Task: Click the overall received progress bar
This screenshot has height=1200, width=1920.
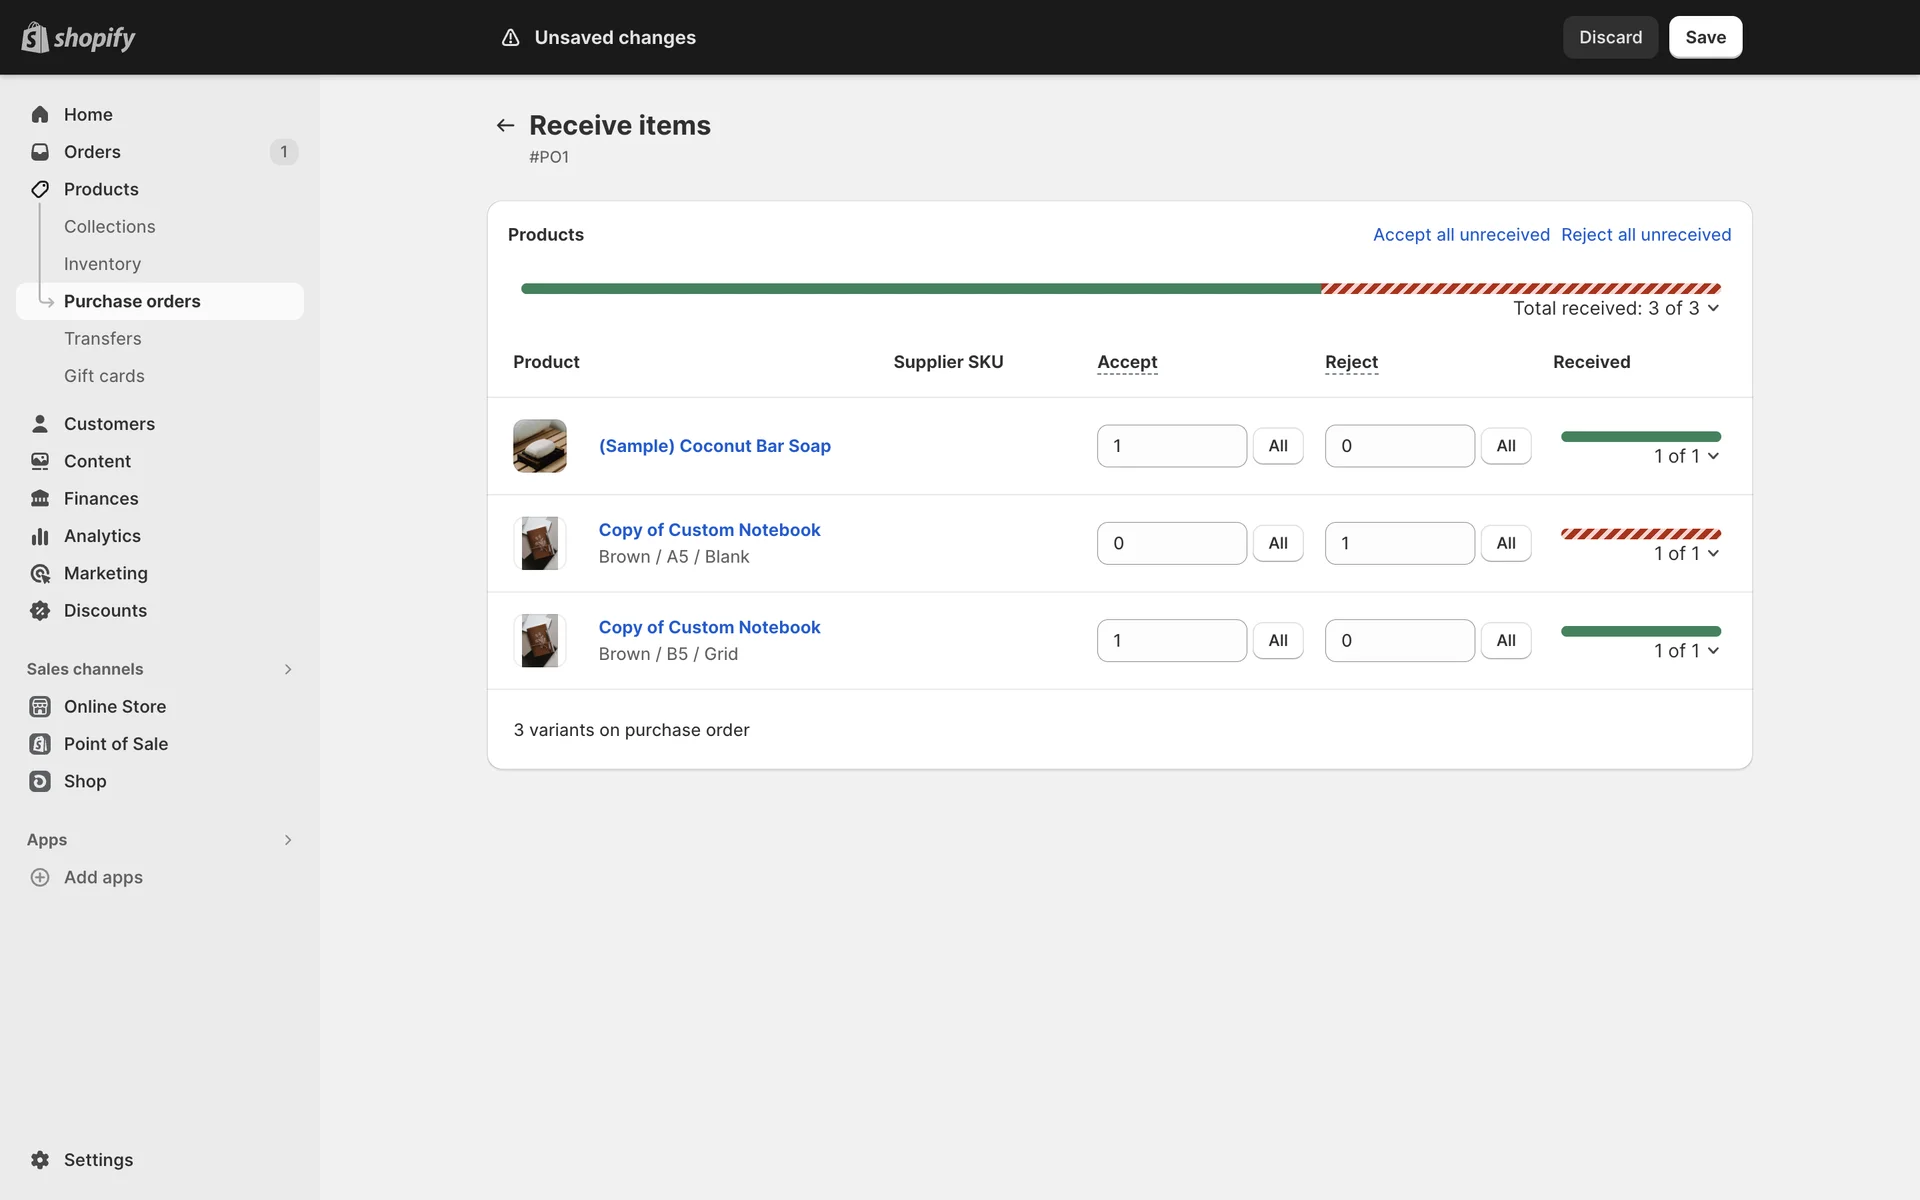Action: 1120,288
